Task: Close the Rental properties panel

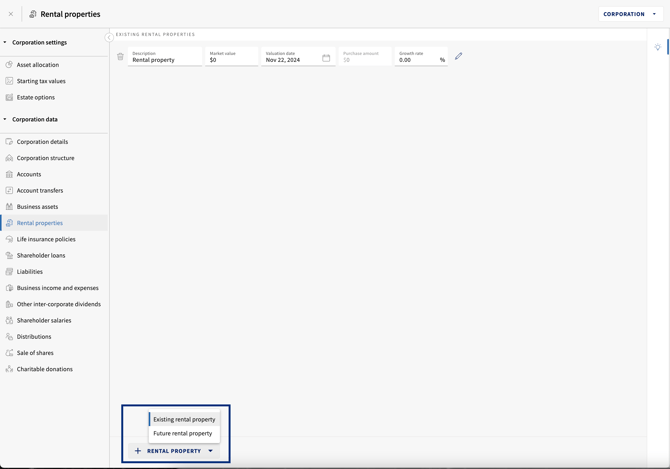Action: (11, 14)
